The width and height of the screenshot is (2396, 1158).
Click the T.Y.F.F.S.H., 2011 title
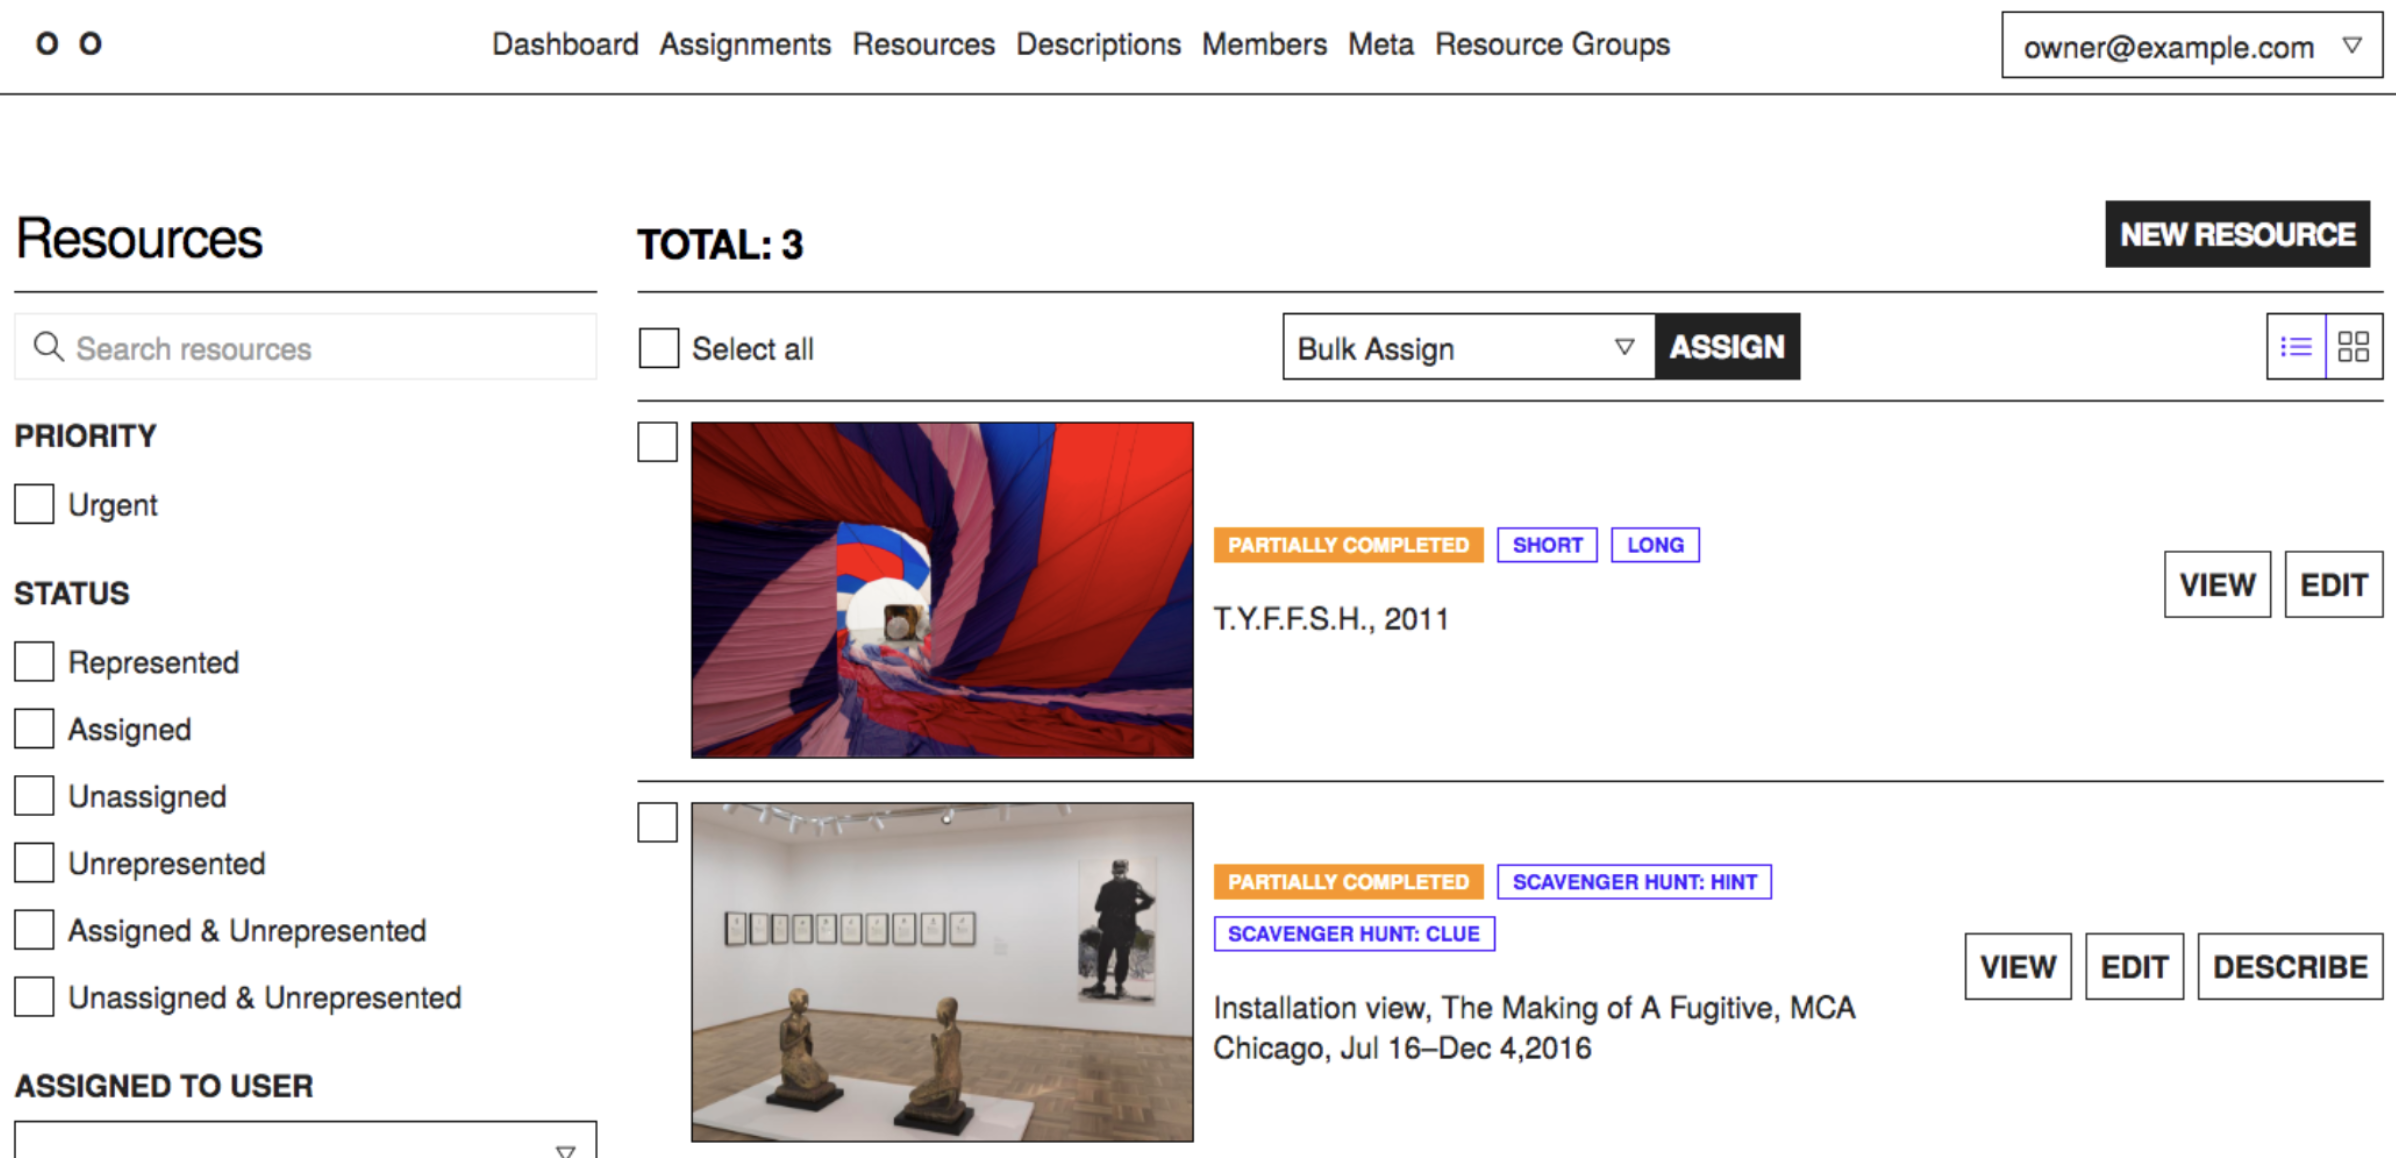(x=1331, y=619)
